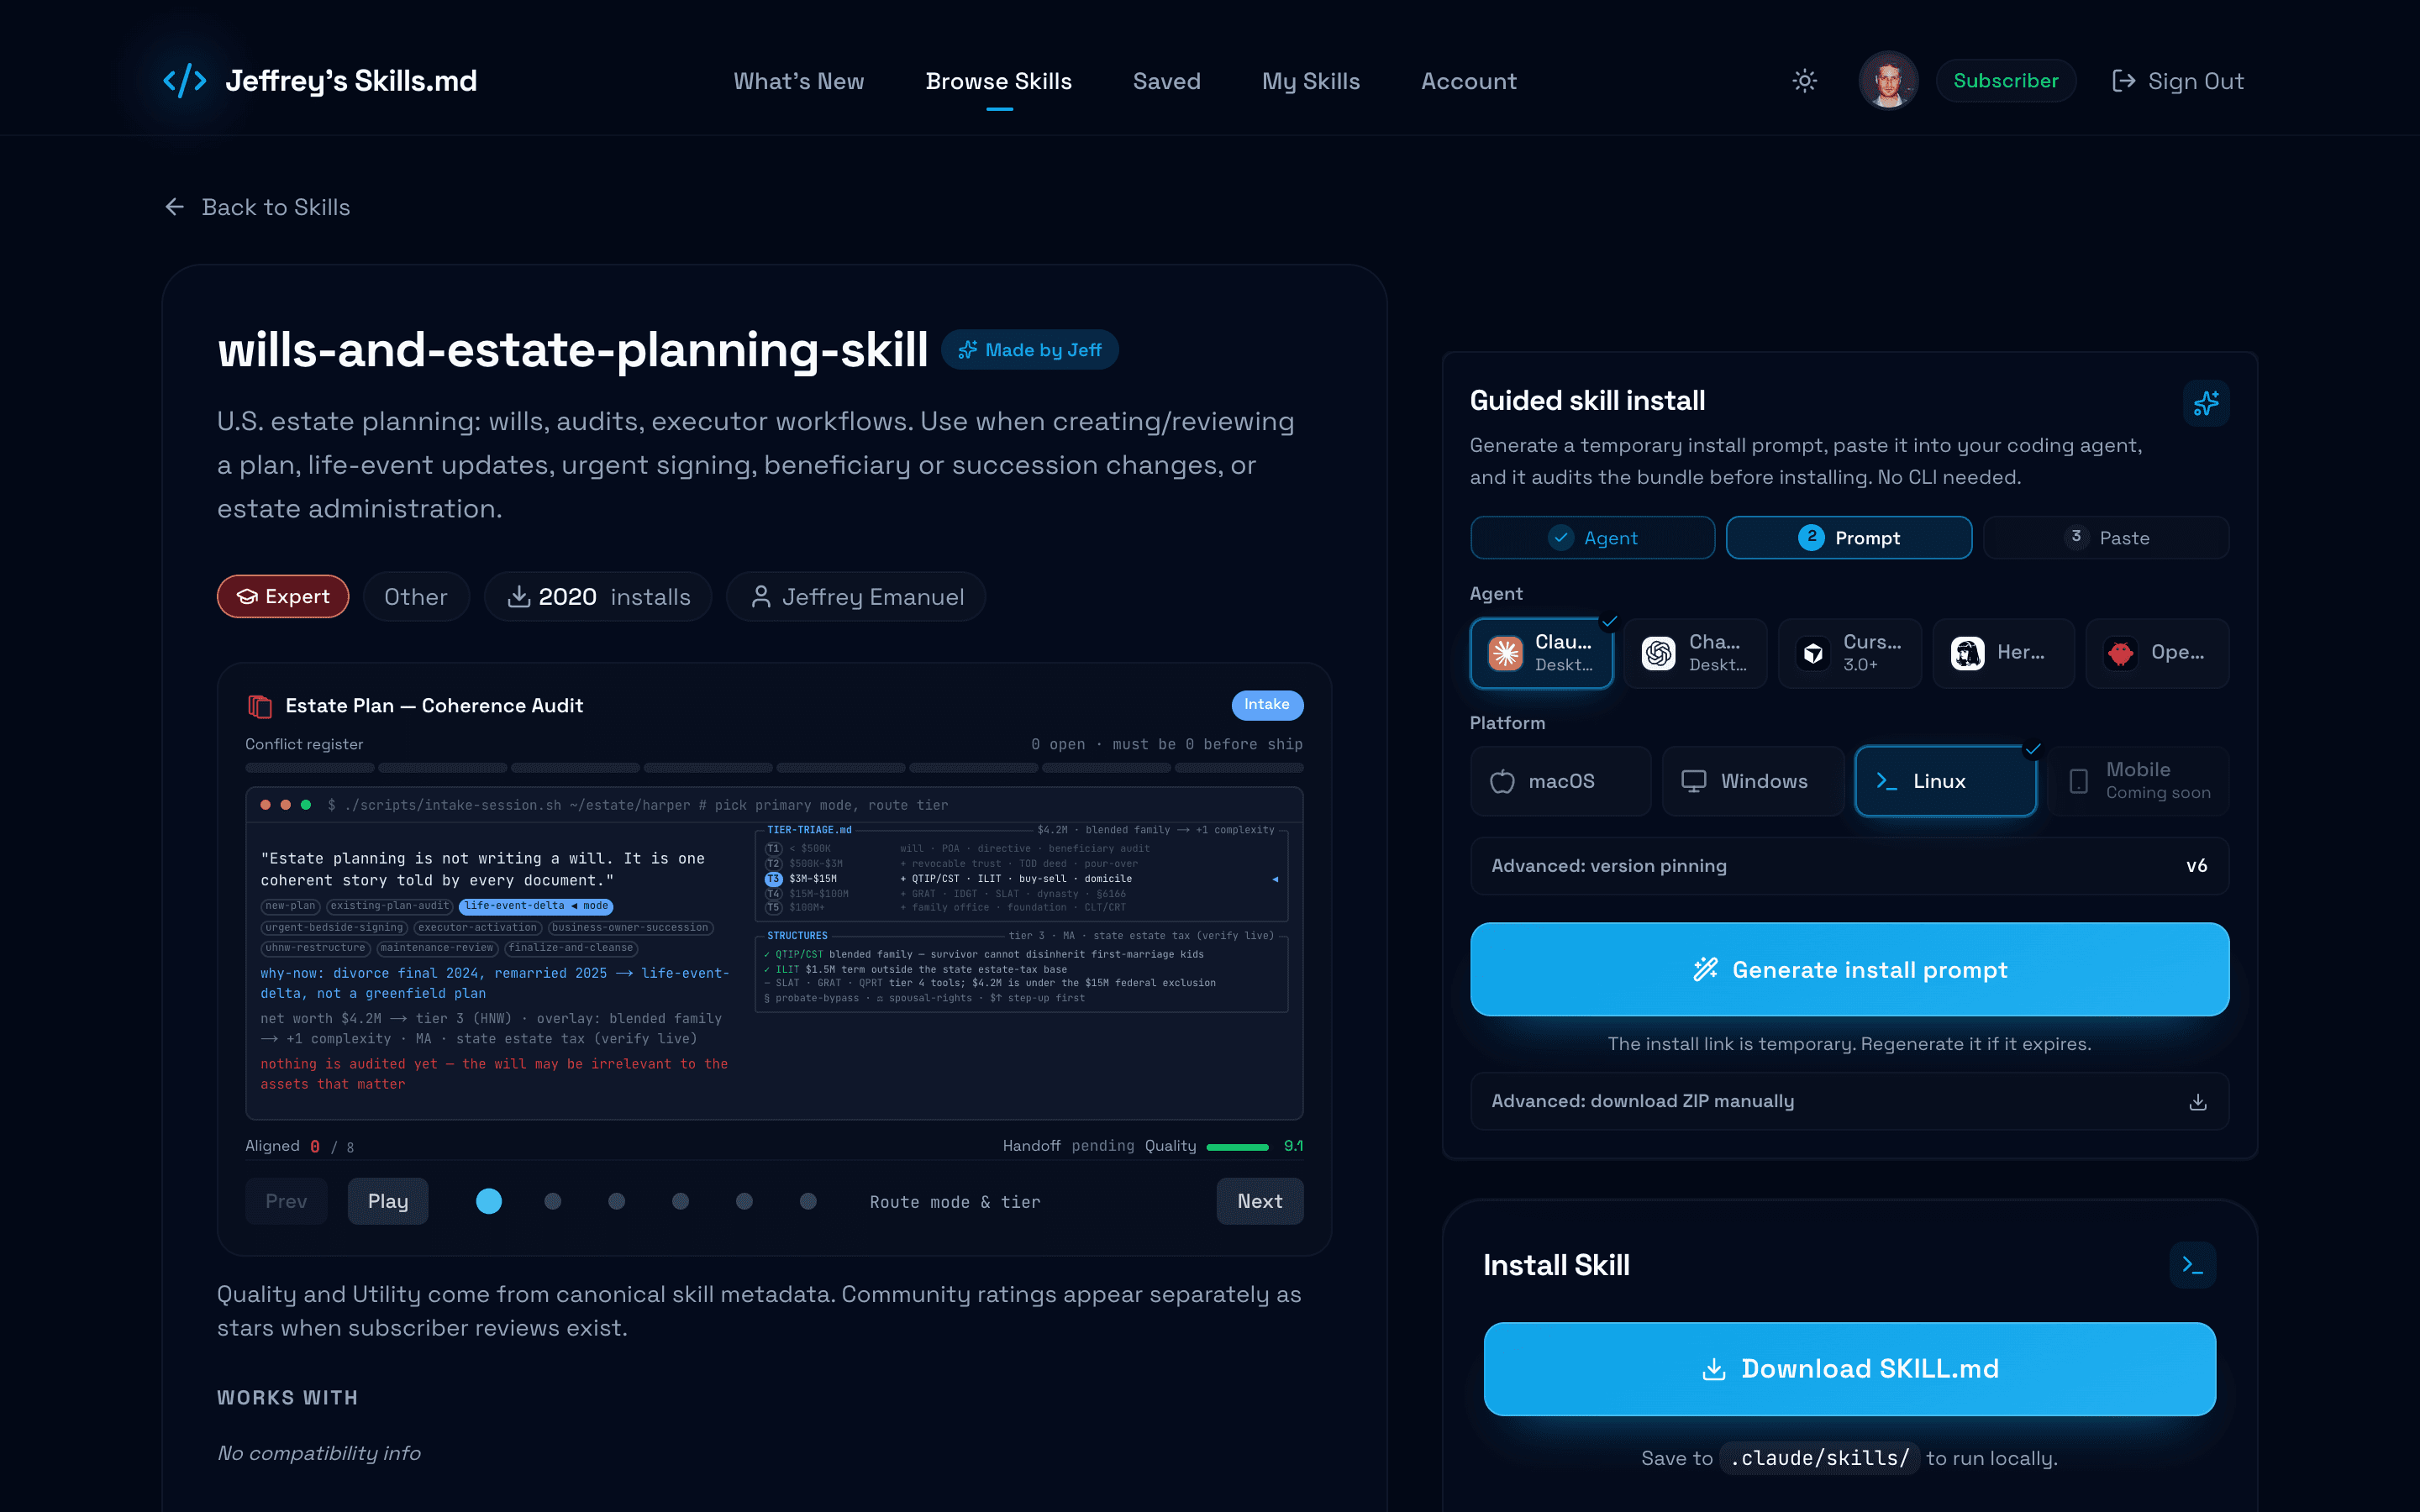Screen dimensions: 2420x1512
Task: Toggle the light/dark theme sun icon
Action: 1804,81
